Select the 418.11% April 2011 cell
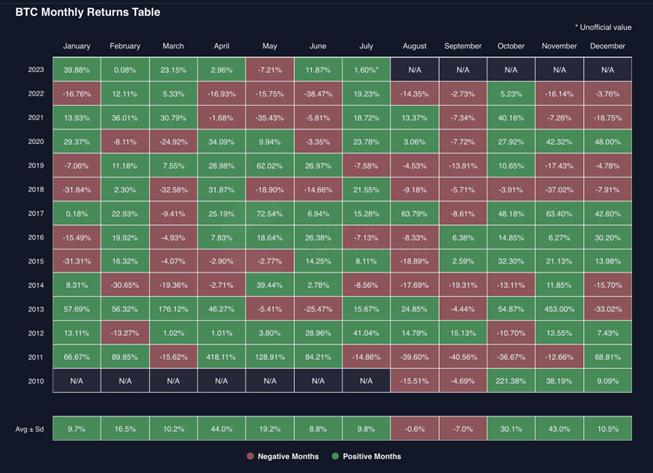This screenshot has height=473, width=653. pos(221,356)
